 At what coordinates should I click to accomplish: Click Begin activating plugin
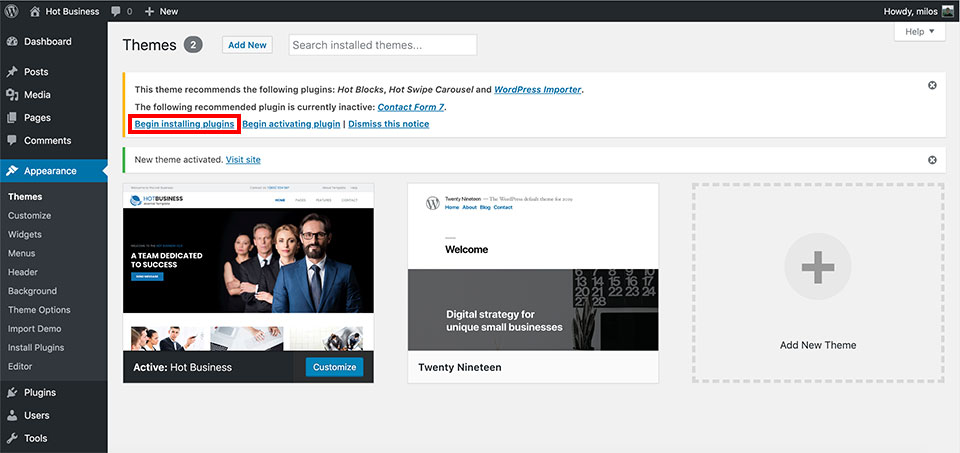[291, 124]
